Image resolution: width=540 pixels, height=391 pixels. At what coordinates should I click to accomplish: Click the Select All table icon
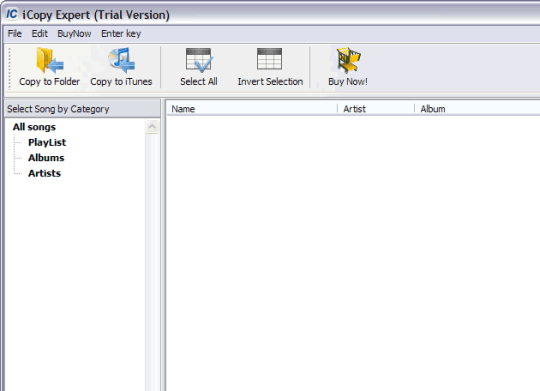199,60
